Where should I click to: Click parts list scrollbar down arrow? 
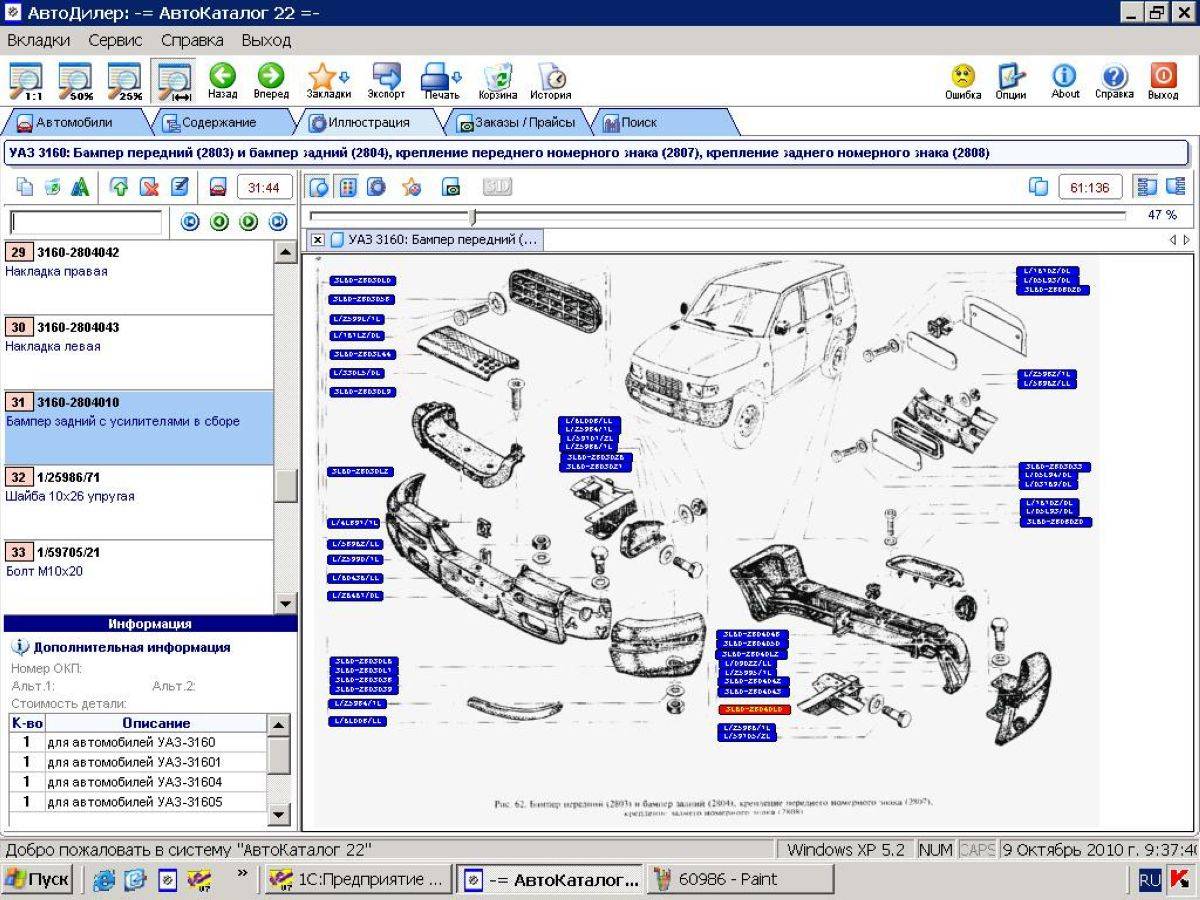(x=285, y=603)
